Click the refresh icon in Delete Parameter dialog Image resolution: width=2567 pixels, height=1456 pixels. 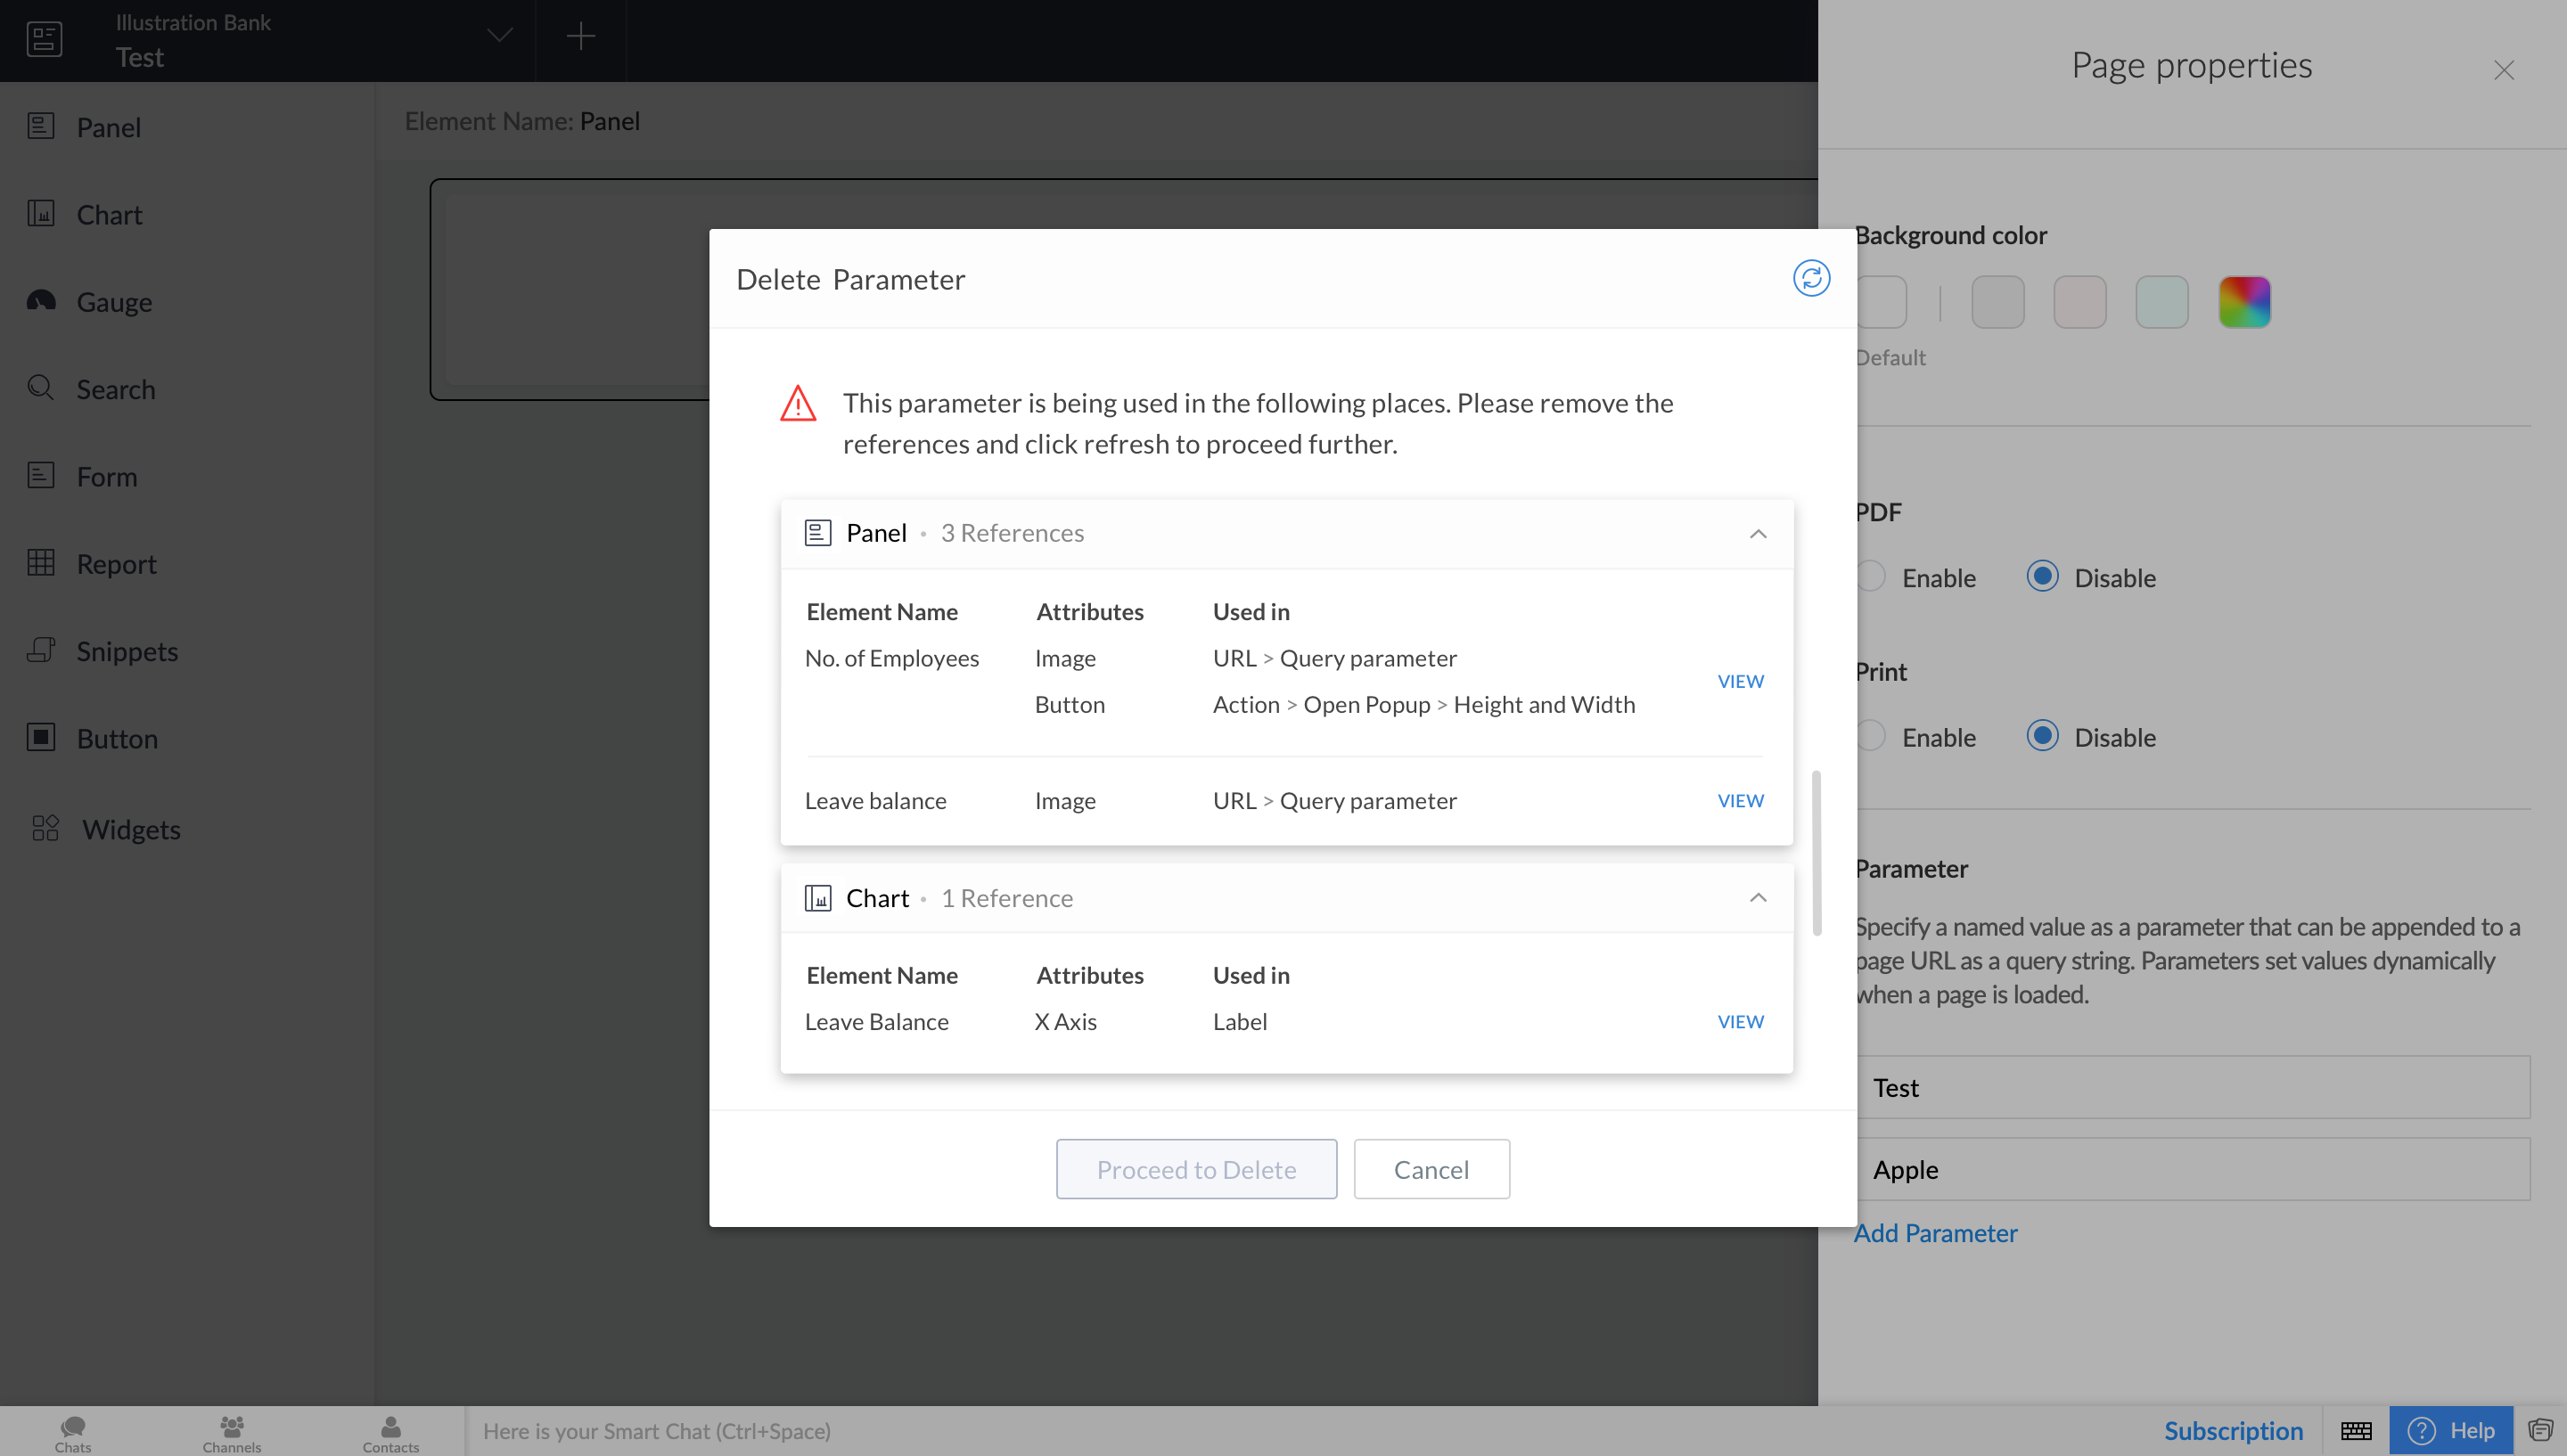click(1811, 278)
